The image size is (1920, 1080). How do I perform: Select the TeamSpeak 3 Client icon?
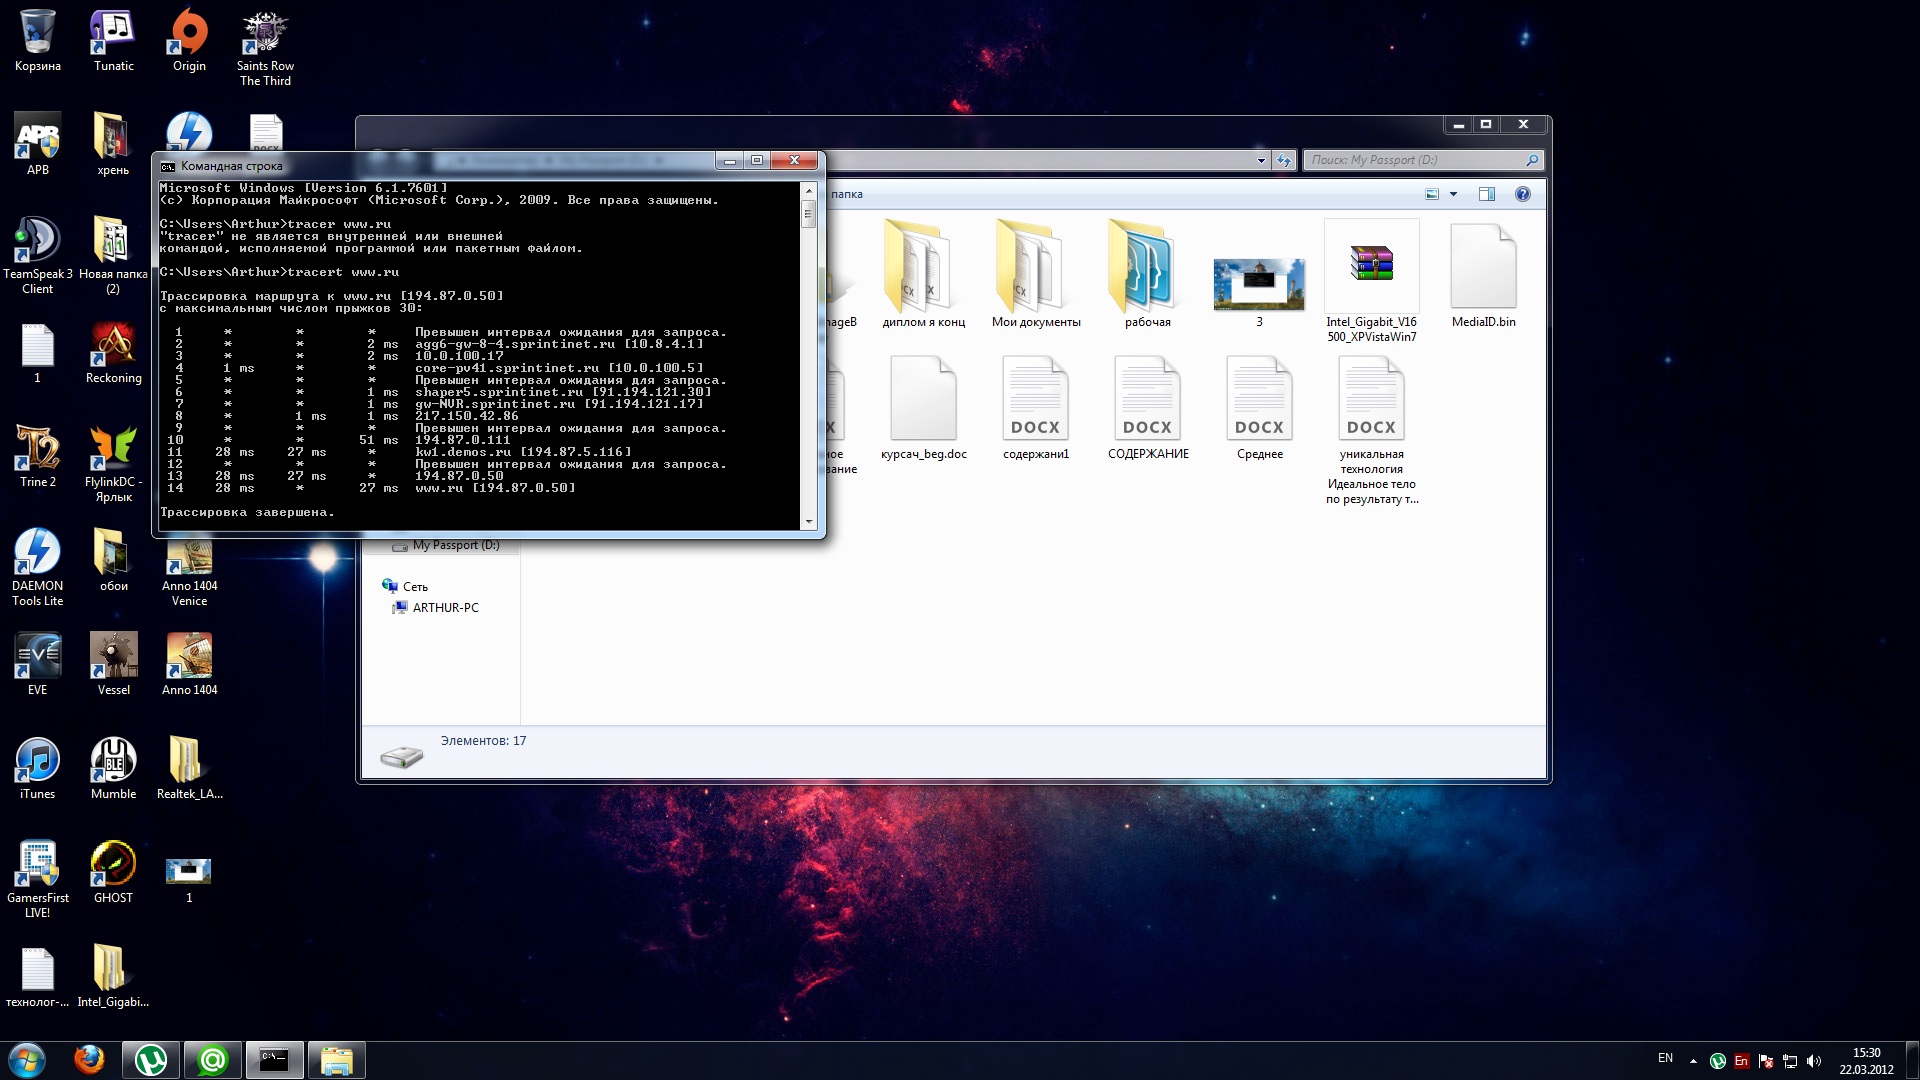tap(37, 255)
